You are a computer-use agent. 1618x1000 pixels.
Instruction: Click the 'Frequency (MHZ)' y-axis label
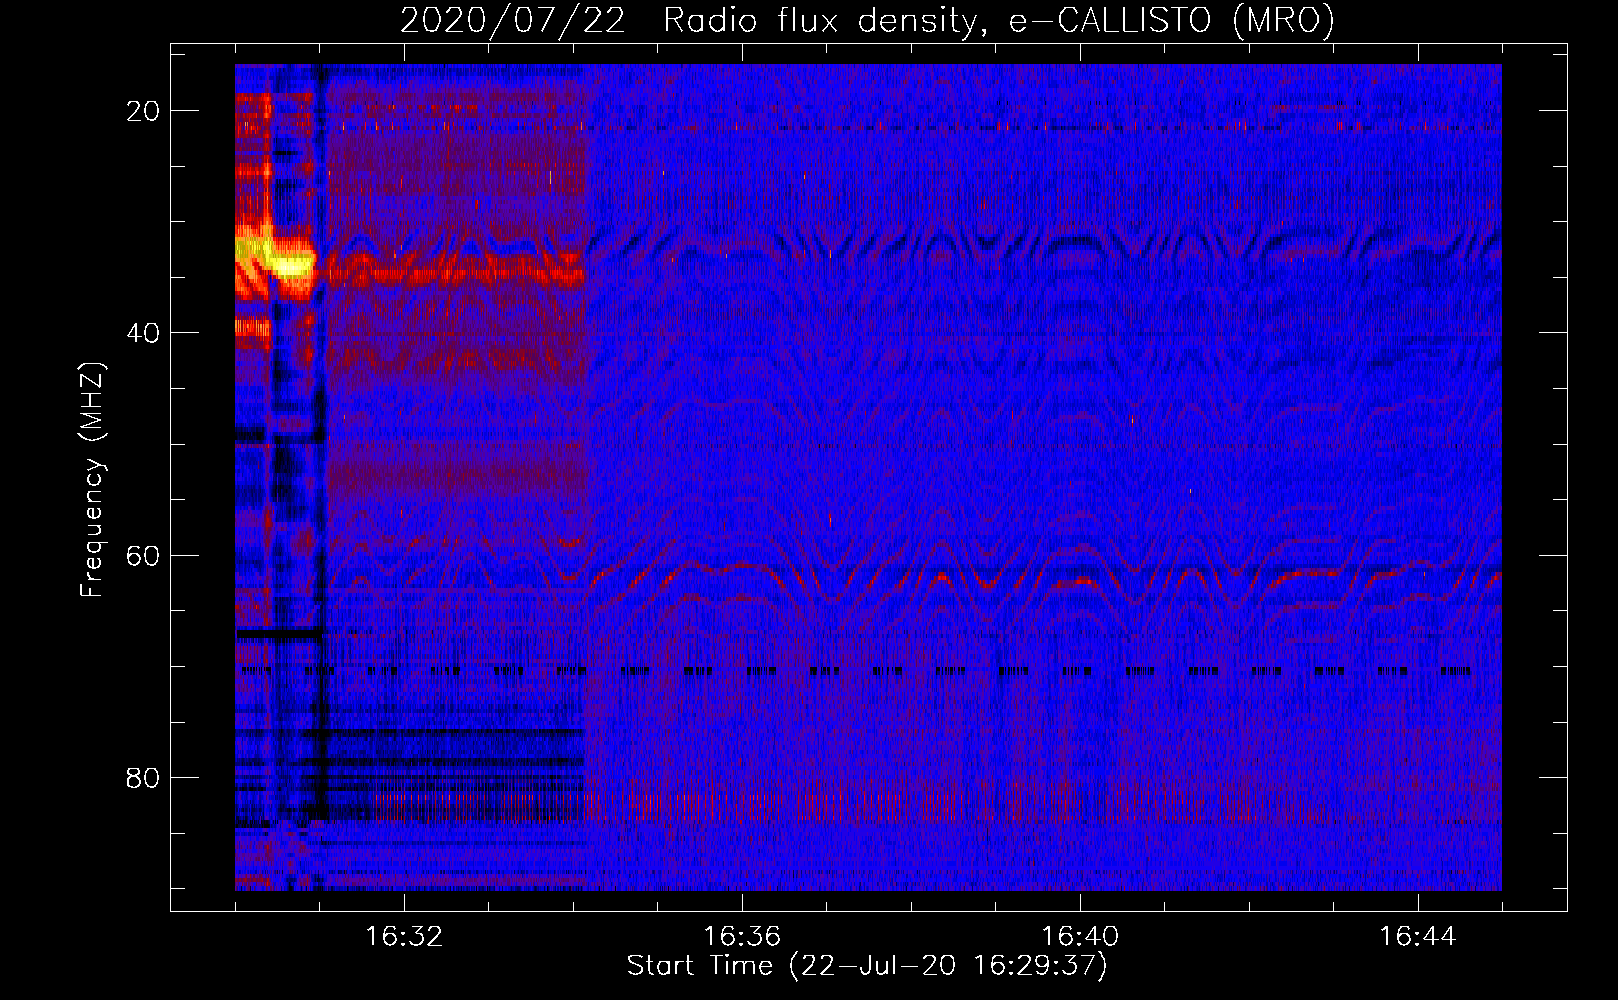[92, 480]
